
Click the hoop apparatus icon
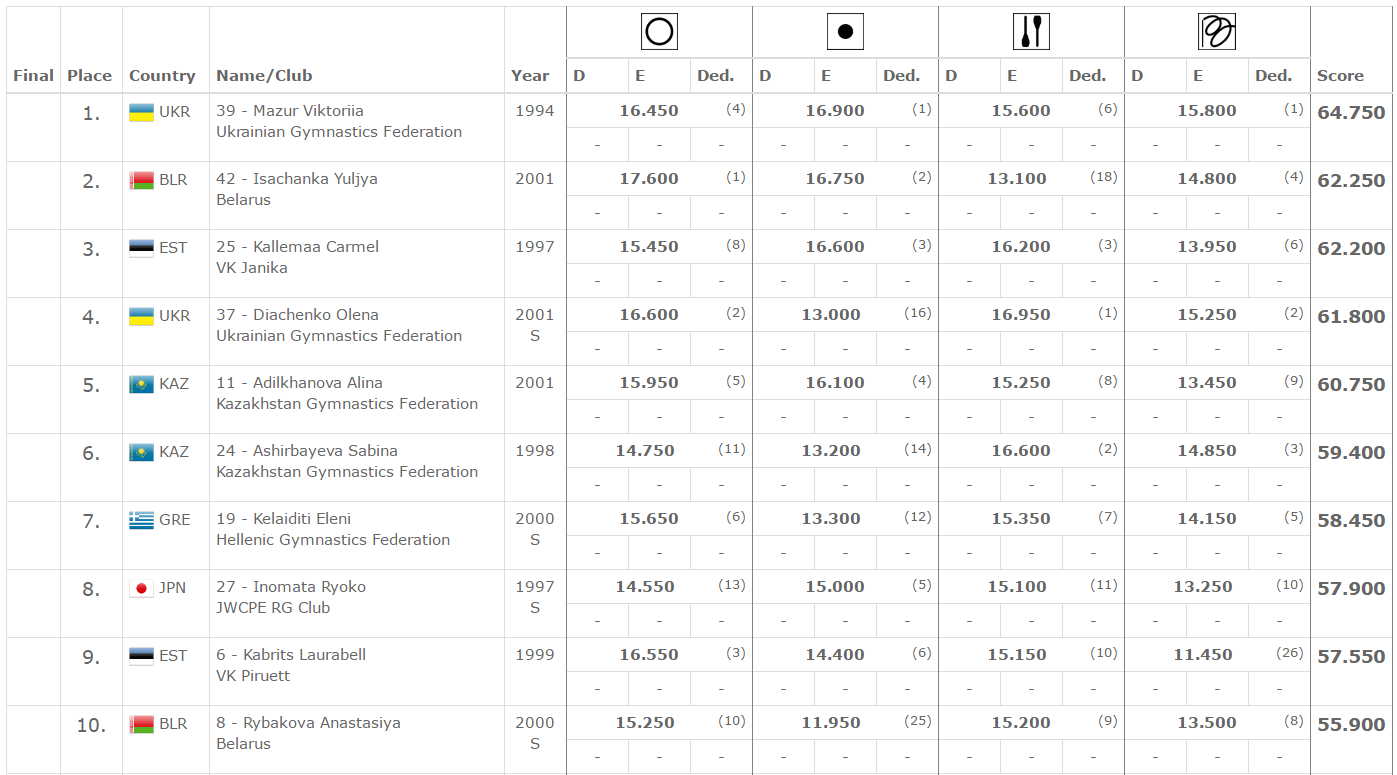(659, 32)
